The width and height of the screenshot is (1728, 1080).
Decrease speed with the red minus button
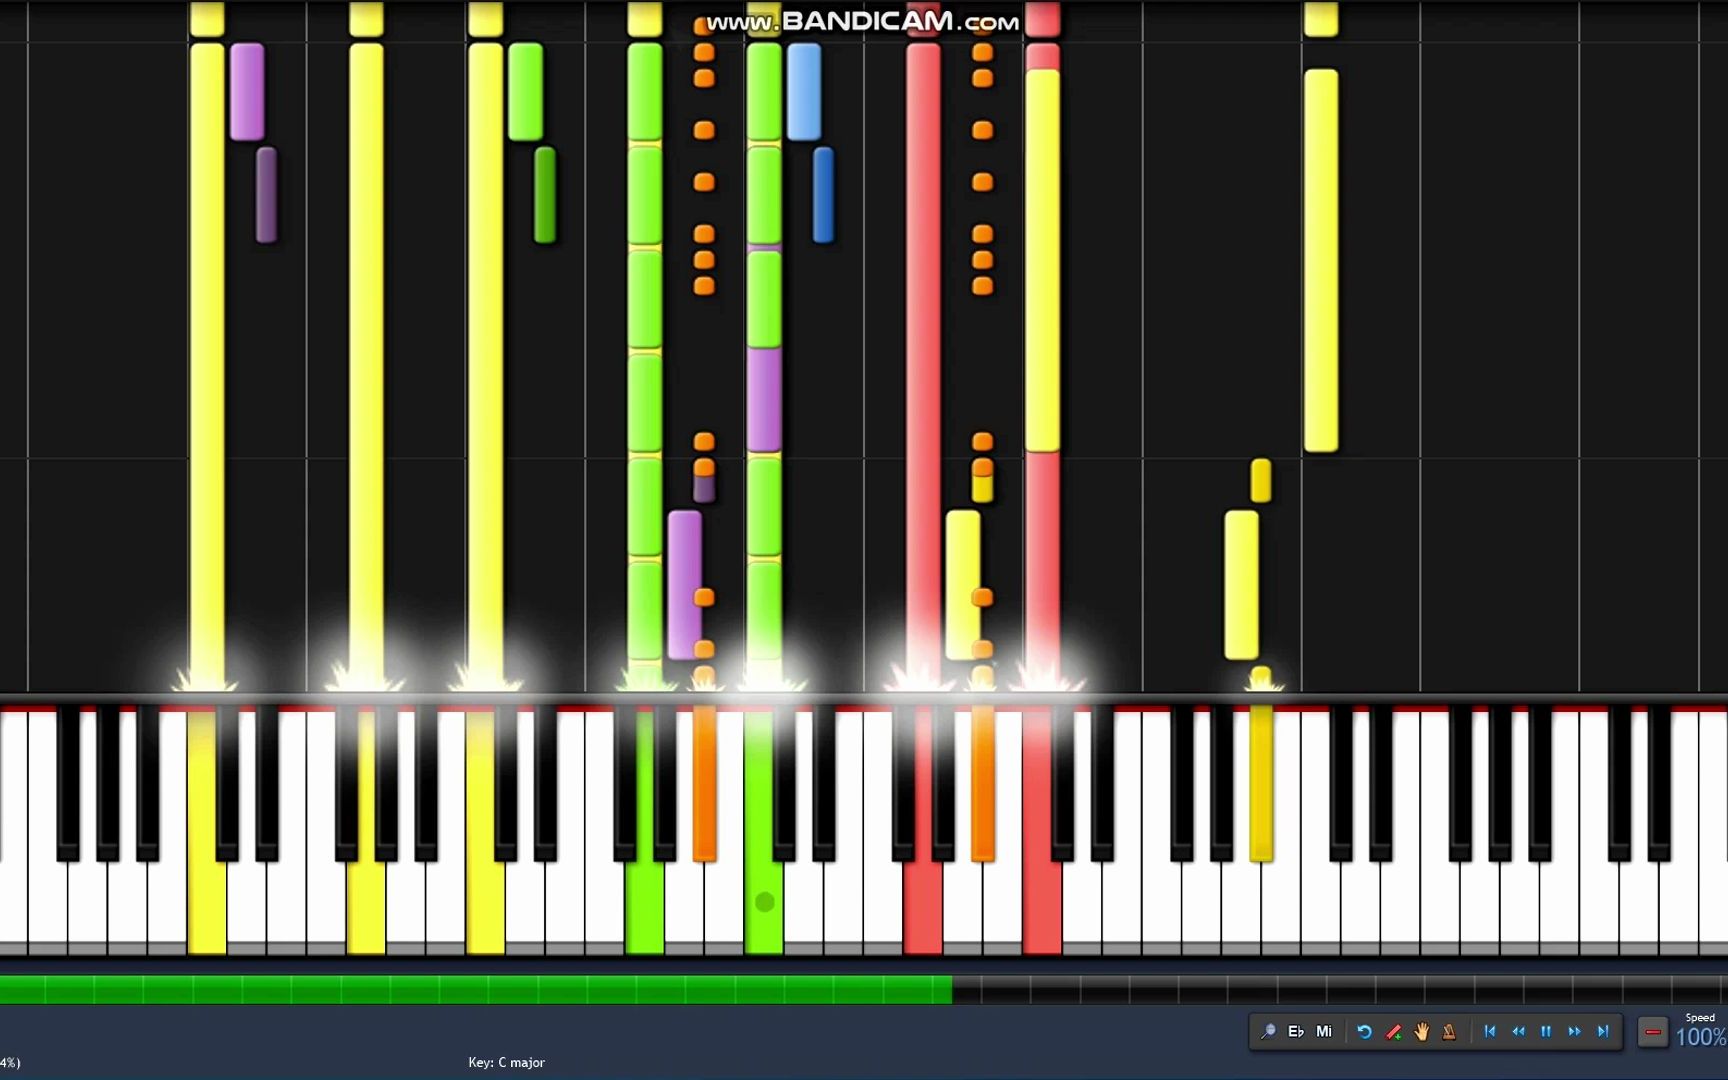click(1653, 1032)
